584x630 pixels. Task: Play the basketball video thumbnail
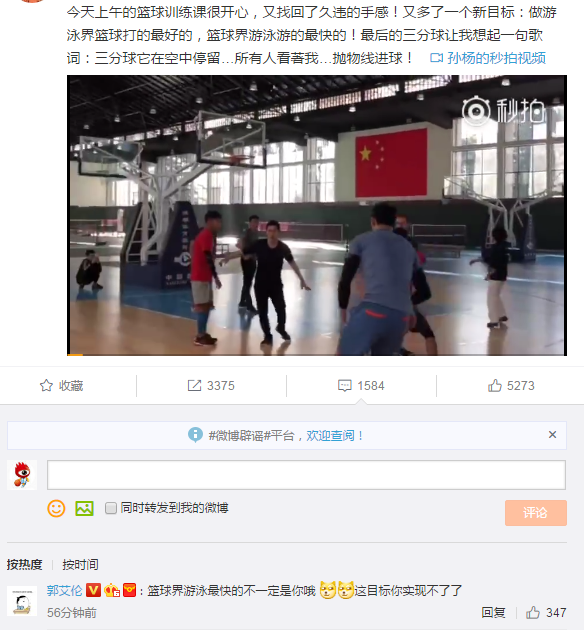[x=317, y=215]
